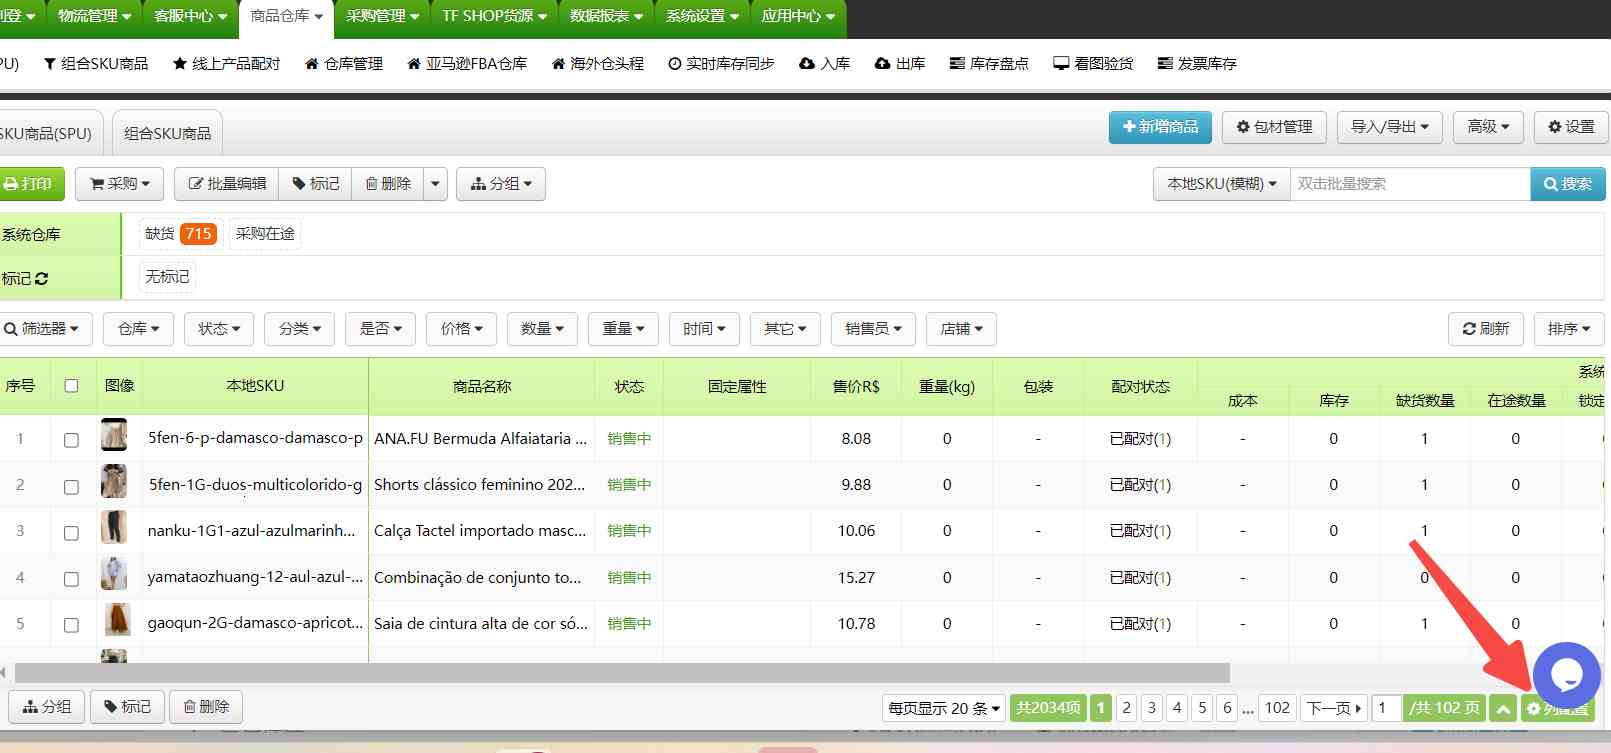This screenshot has width=1611, height=753.
Task: Expand the caret next to 删除
Action: [x=435, y=184]
